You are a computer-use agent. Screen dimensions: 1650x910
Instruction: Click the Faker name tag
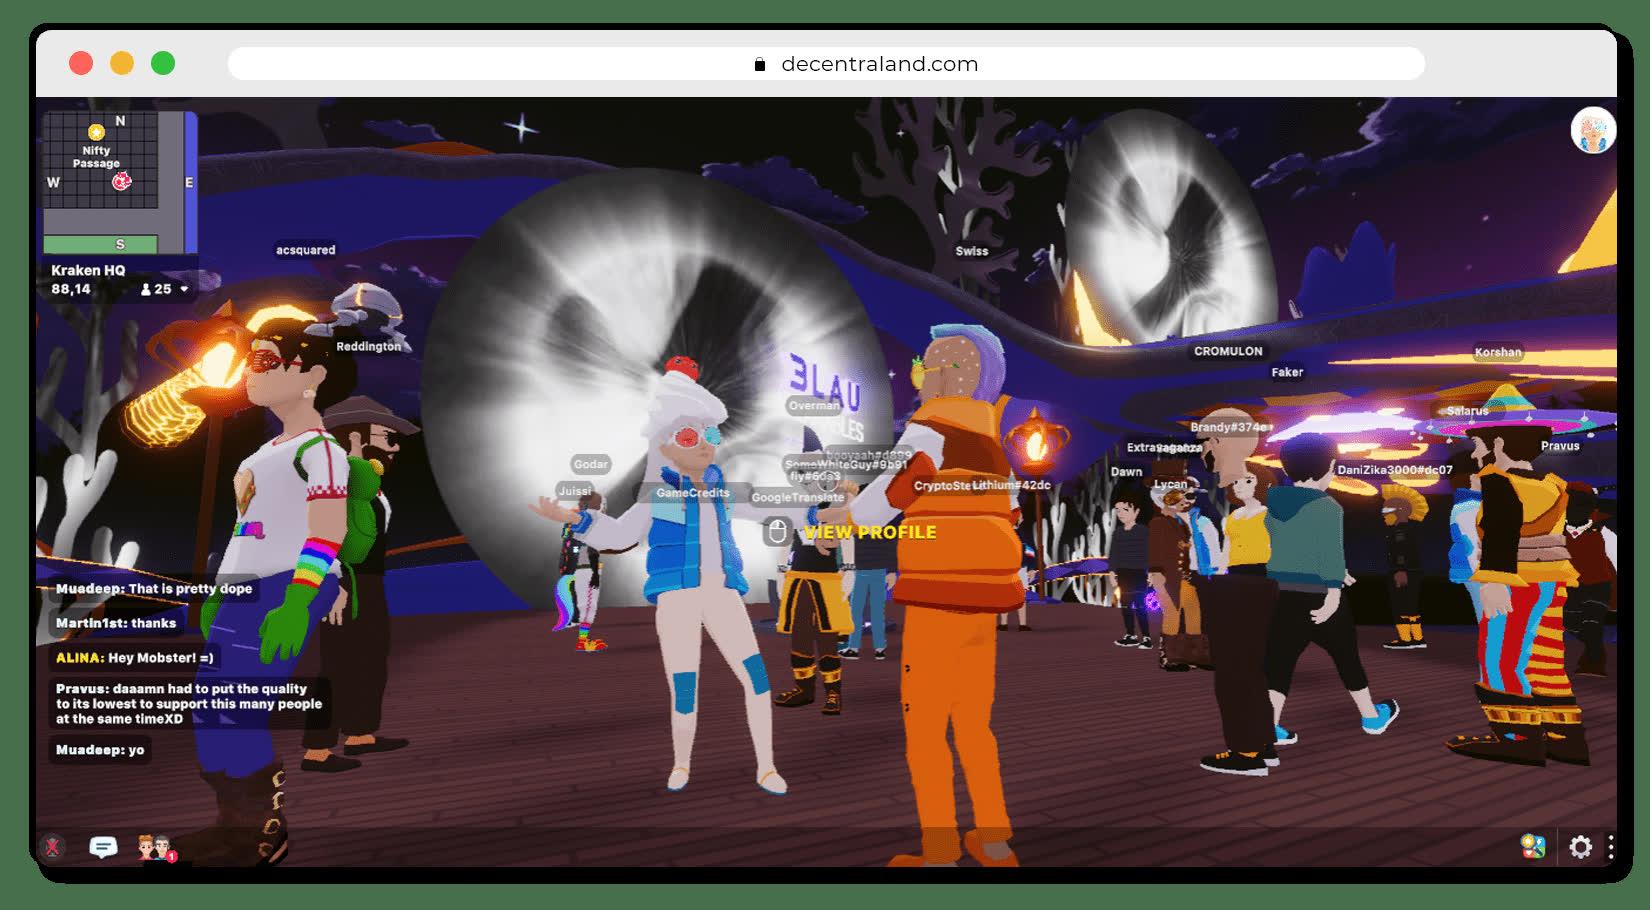(x=1287, y=372)
